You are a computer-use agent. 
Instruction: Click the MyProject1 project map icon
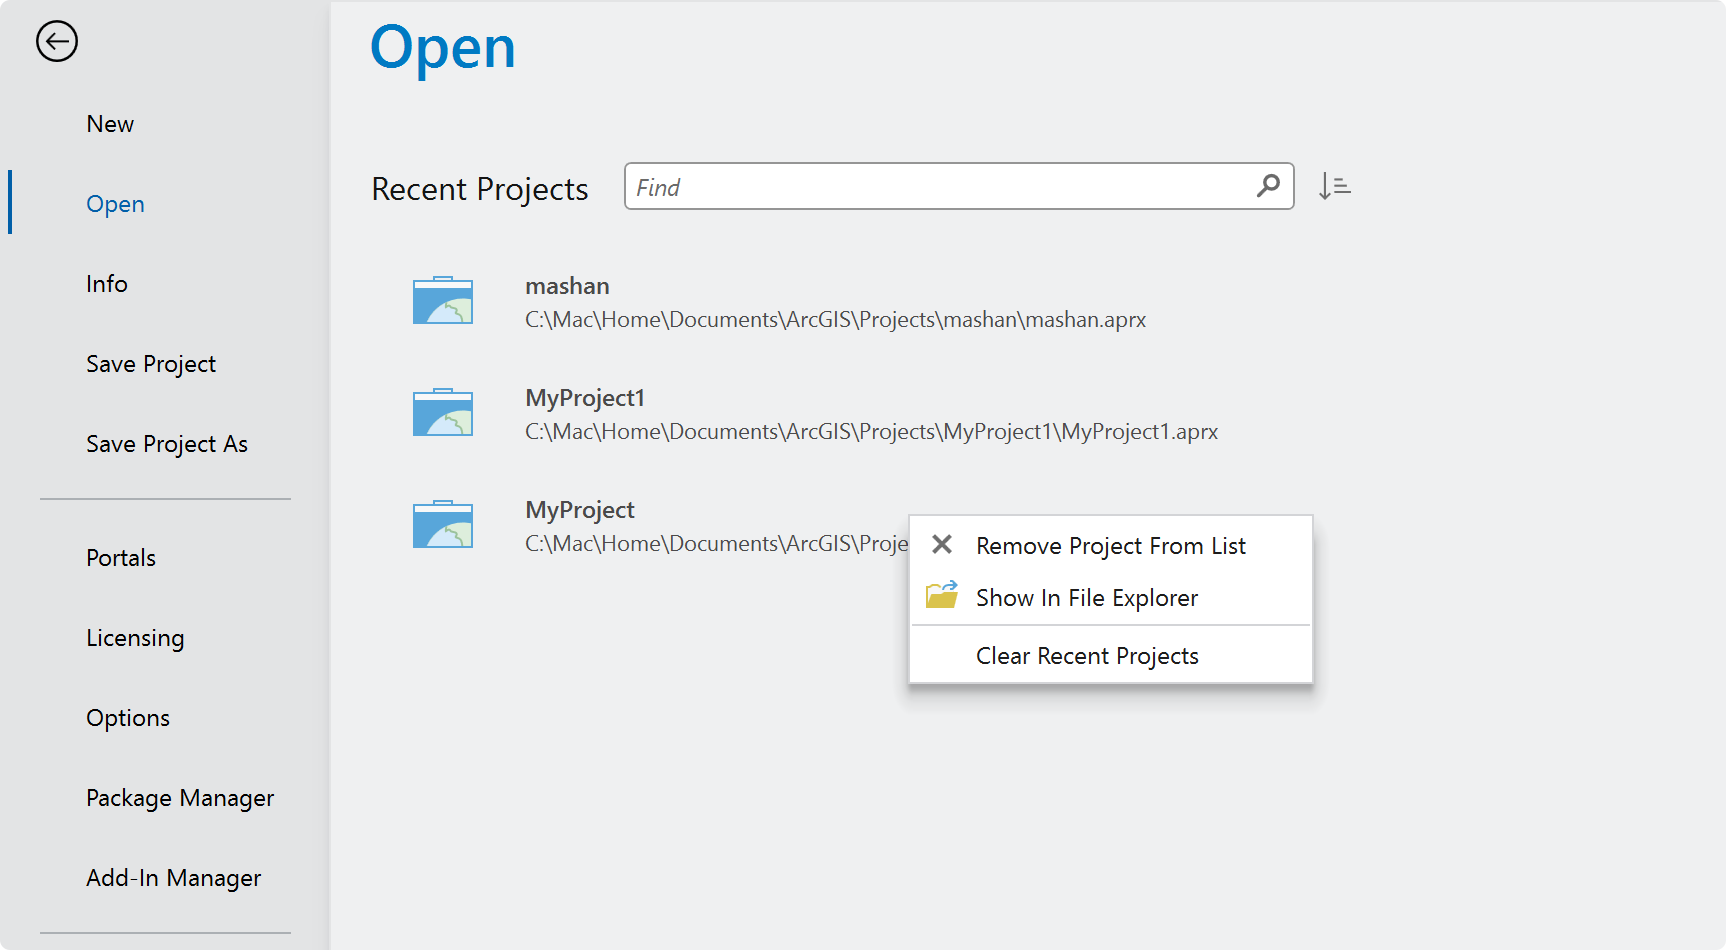443,412
